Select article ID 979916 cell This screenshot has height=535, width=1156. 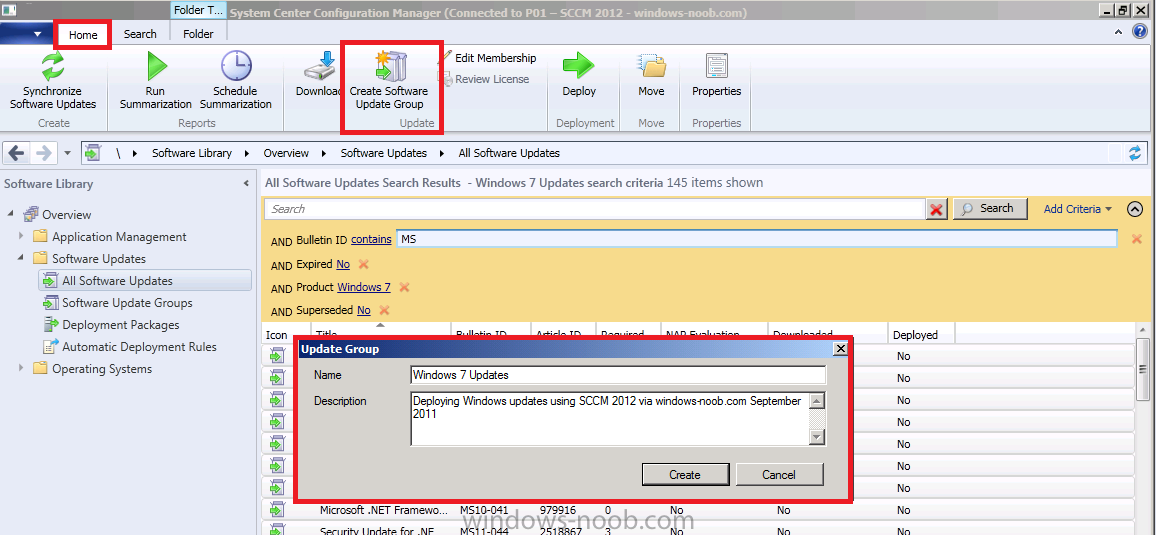click(557, 510)
